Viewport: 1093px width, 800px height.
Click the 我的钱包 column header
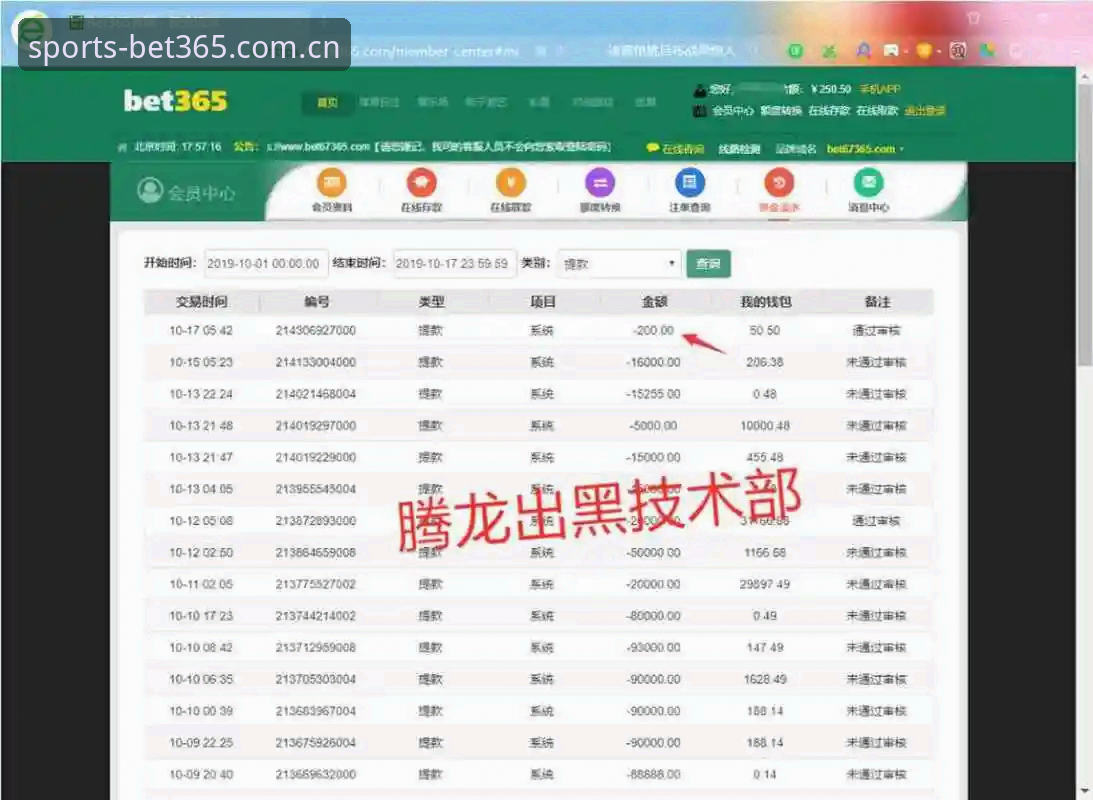(x=765, y=302)
